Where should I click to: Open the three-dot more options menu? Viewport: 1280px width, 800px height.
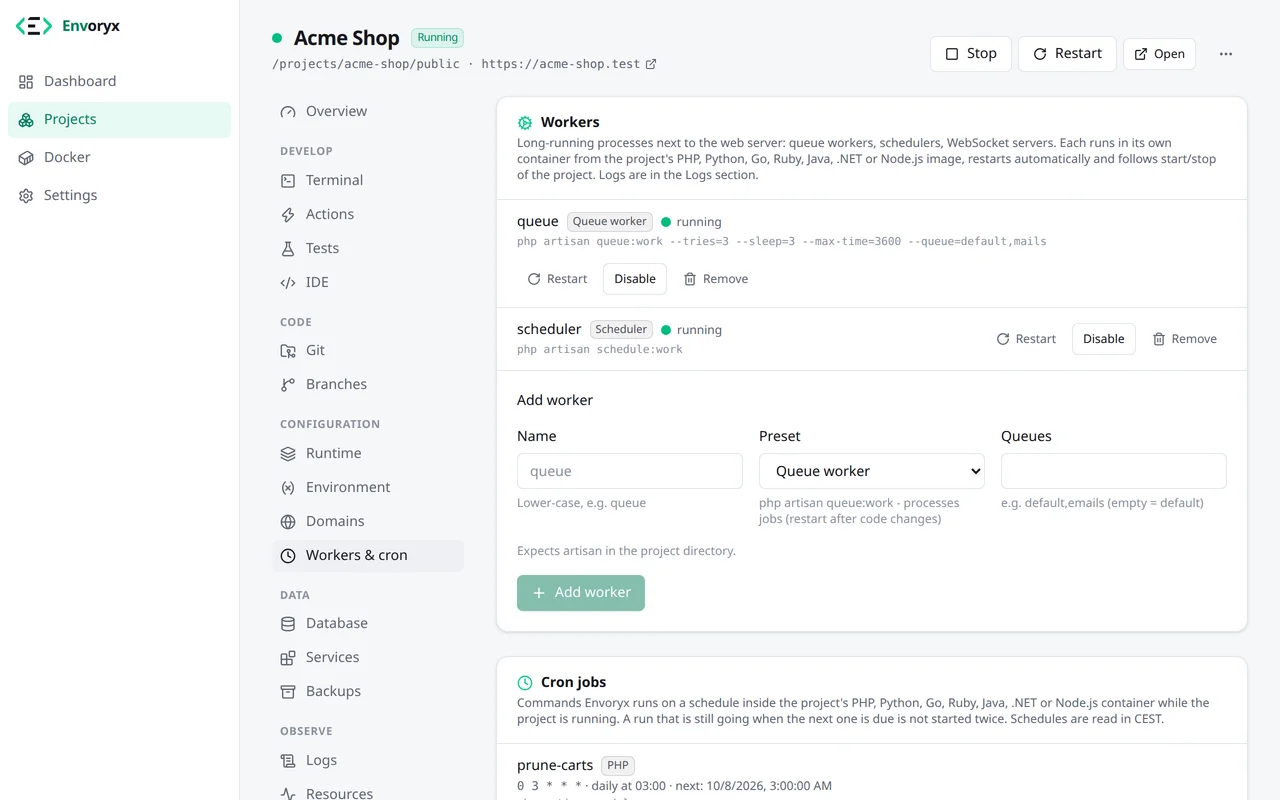pyautogui.click(x=1226, y=54)
